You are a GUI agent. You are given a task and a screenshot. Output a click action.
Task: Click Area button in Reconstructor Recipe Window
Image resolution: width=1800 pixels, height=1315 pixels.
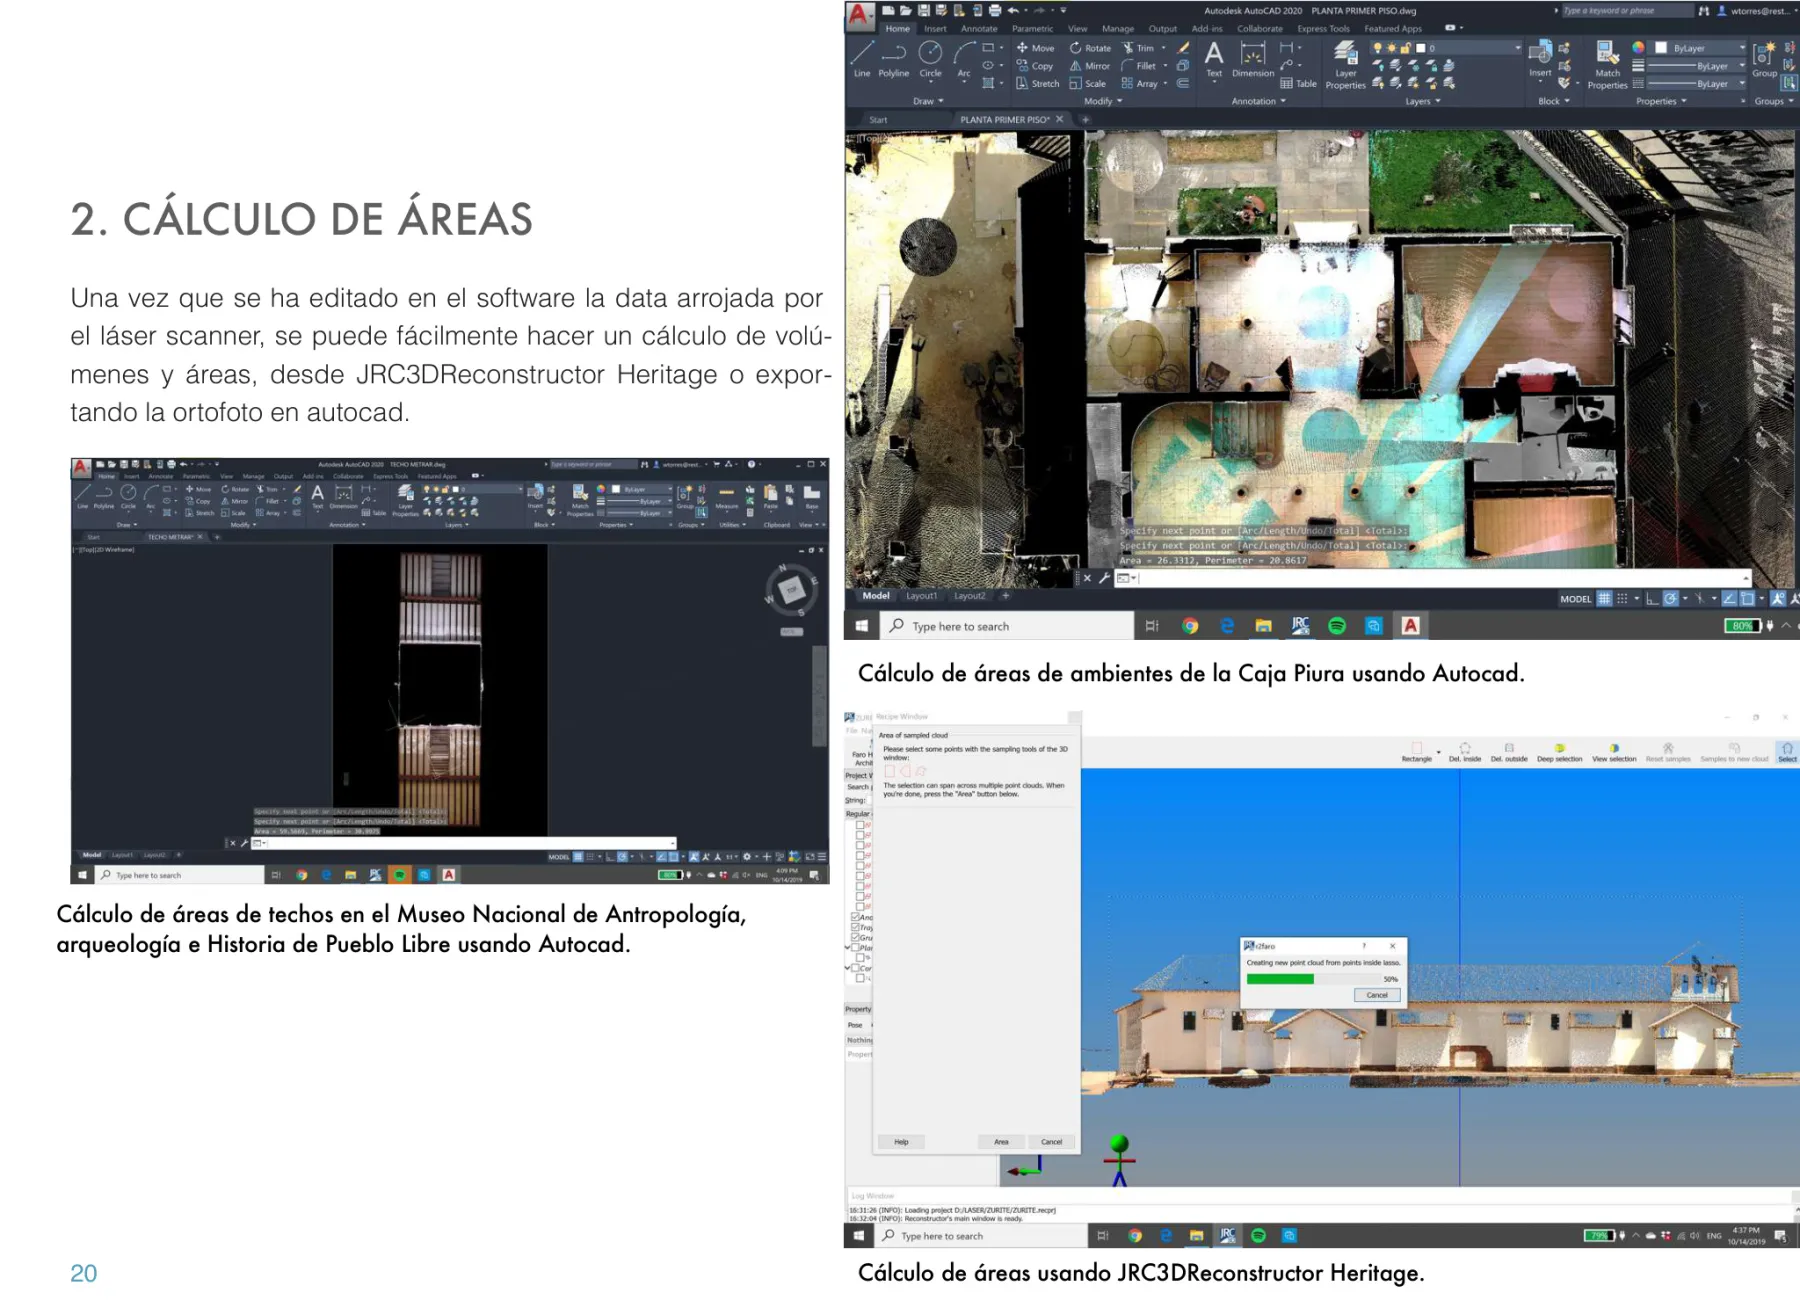1001,1142
